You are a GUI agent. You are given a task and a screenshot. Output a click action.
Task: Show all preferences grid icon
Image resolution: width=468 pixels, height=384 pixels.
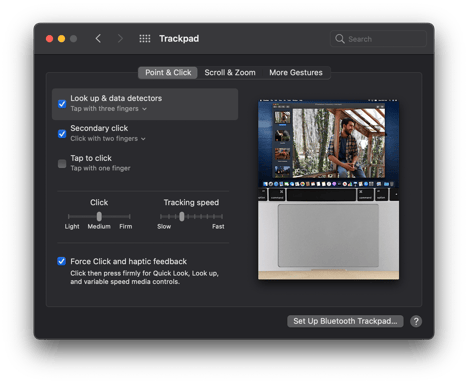pos(145,39)
